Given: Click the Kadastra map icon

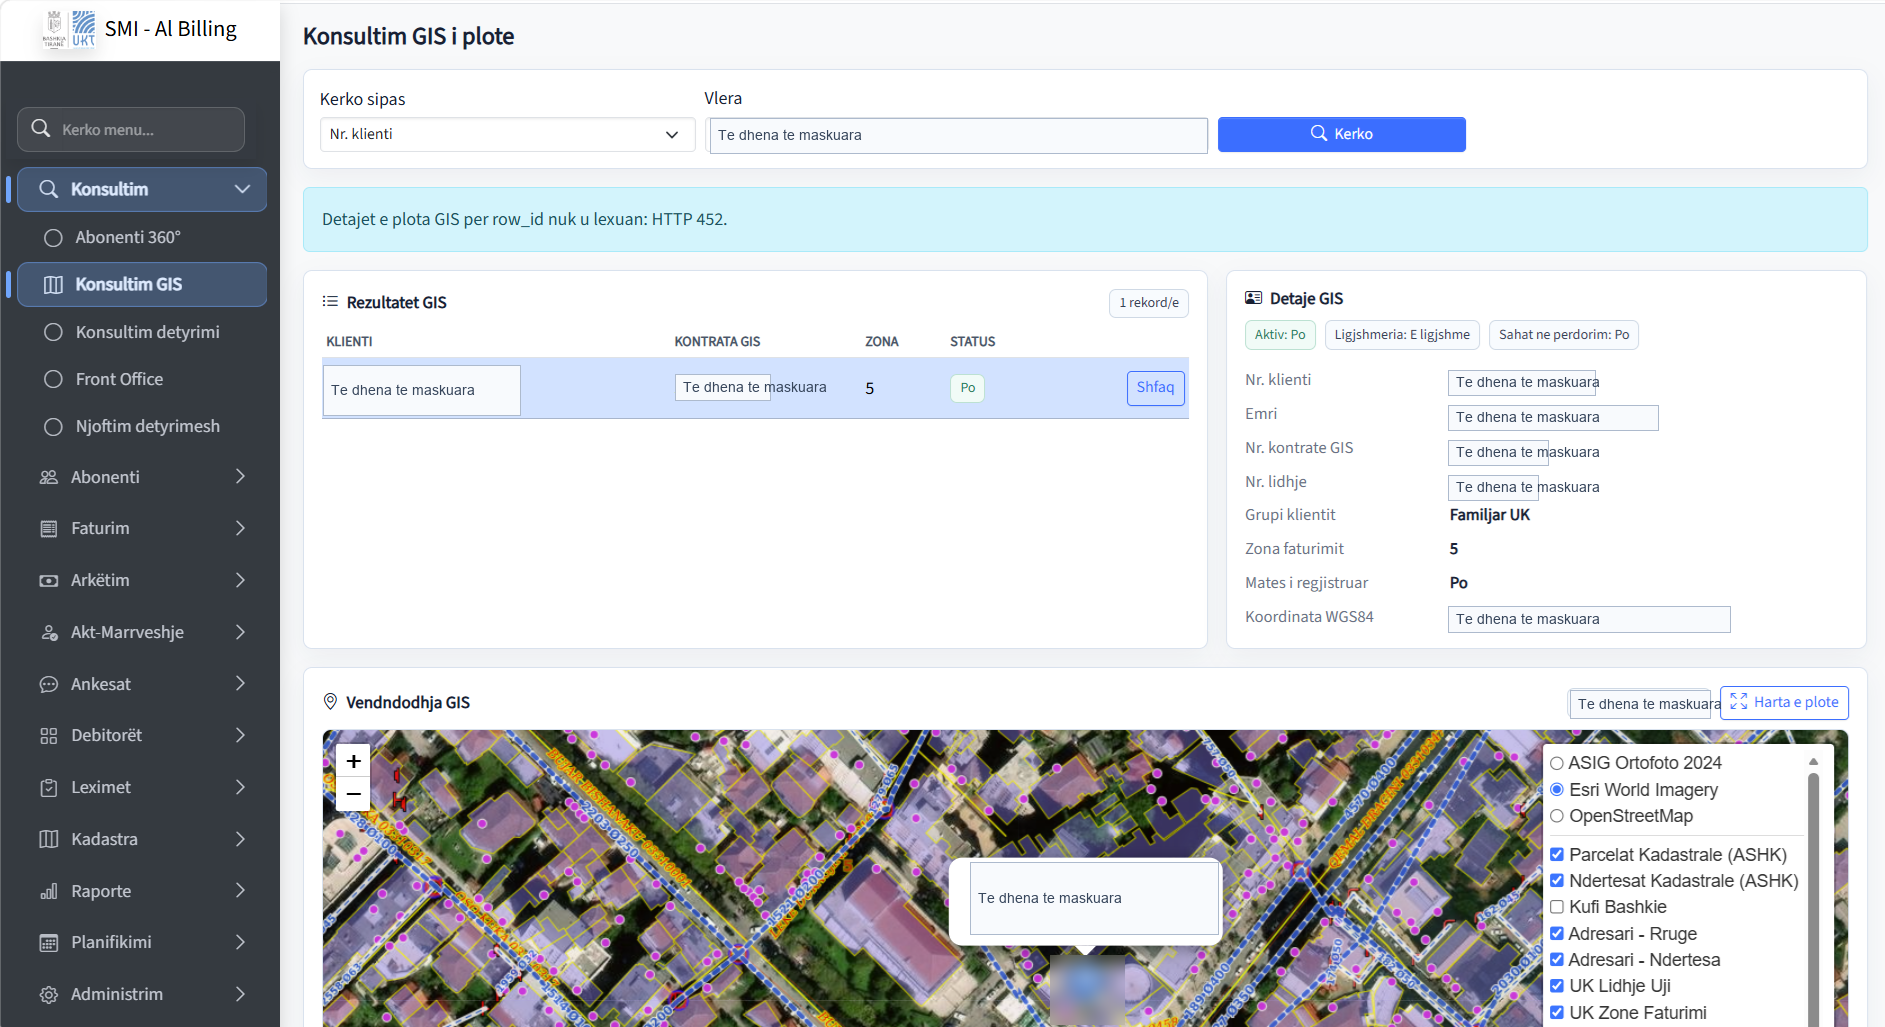Looking at the screenshot, I should coord(48,839).
